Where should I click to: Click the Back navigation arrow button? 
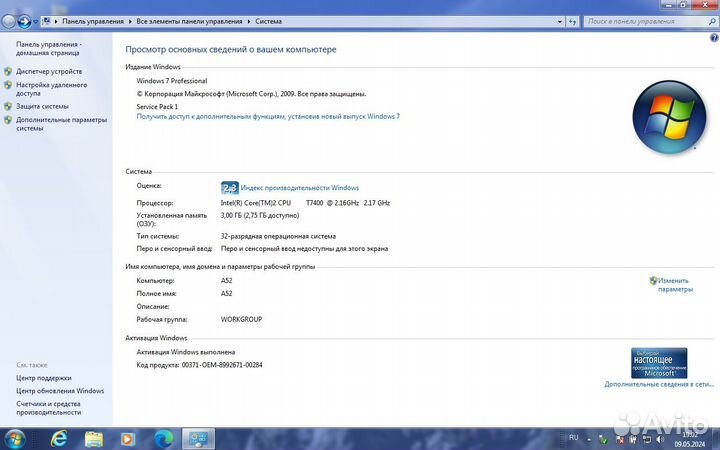point(10,20)
